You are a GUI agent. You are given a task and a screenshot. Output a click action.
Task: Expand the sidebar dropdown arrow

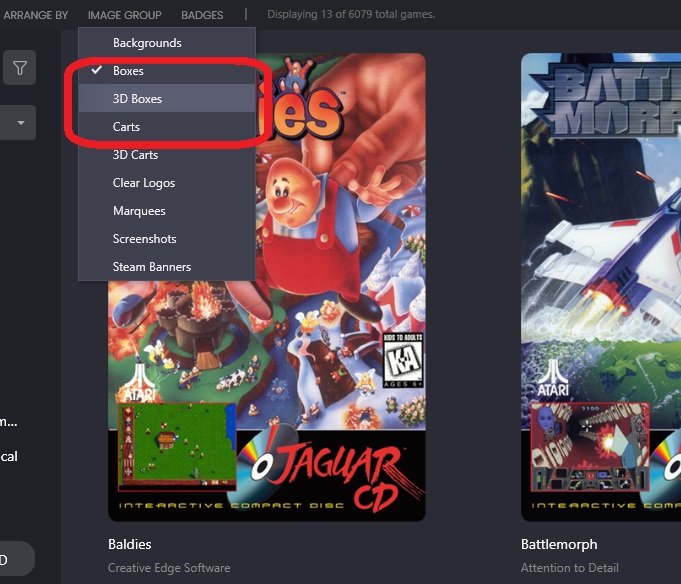click(20, 123)
